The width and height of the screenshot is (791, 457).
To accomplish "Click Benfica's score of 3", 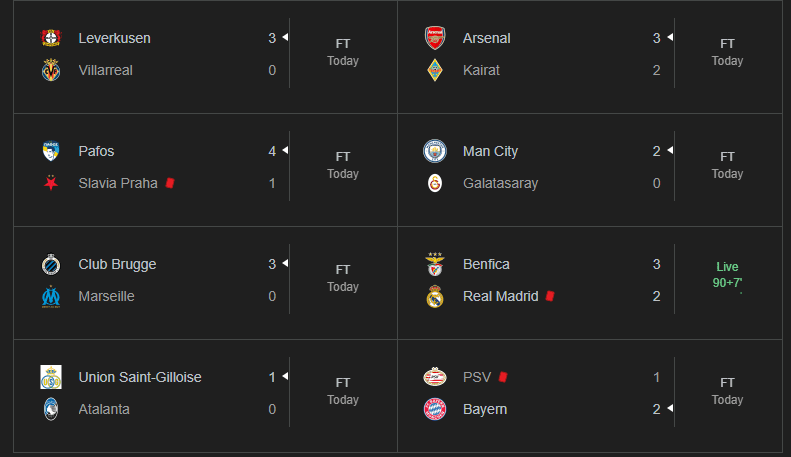I will (x=657, y=264).
